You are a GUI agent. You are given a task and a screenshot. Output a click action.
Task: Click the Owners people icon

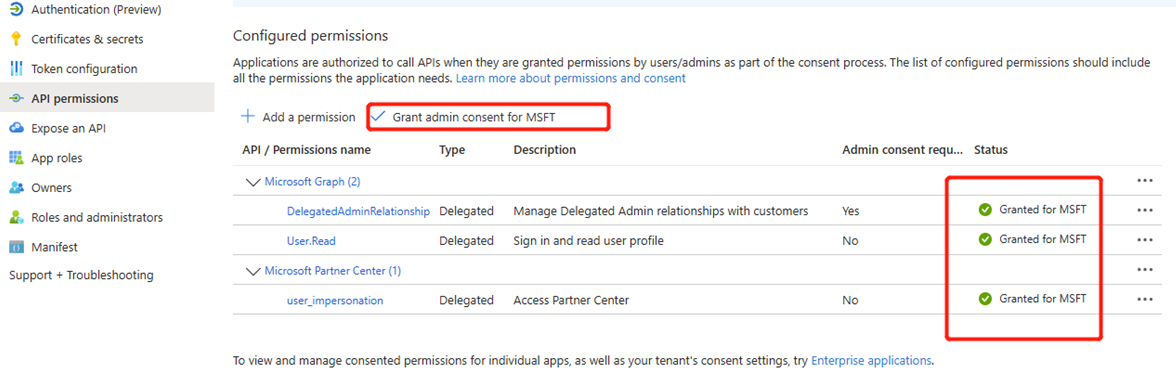tap(16, 188)
